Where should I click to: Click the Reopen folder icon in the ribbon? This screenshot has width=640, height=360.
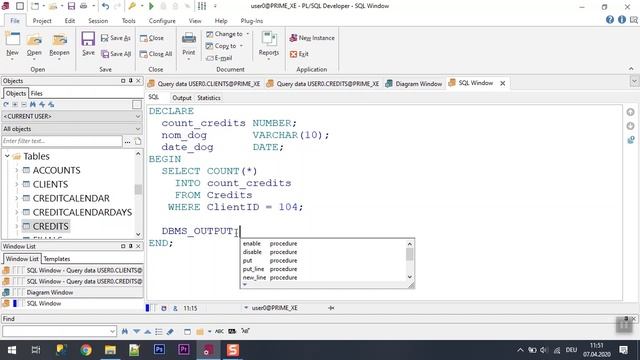click(x=60, y=40)
